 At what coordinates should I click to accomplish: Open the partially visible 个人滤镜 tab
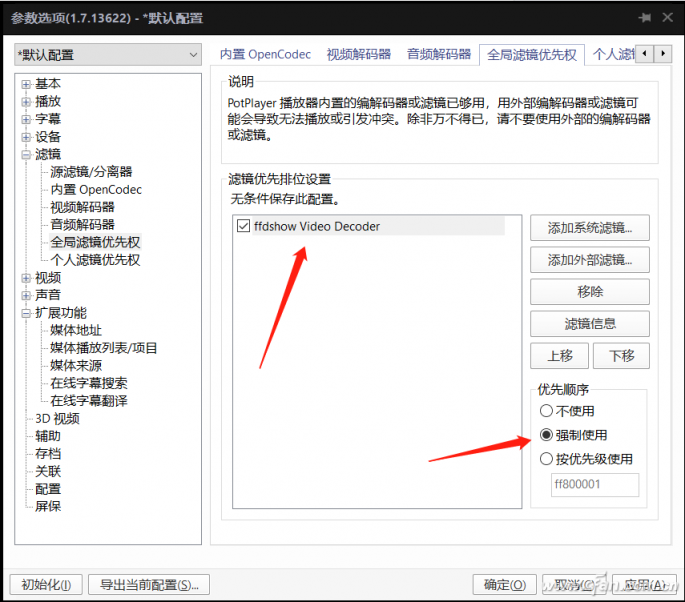[612, 54]
